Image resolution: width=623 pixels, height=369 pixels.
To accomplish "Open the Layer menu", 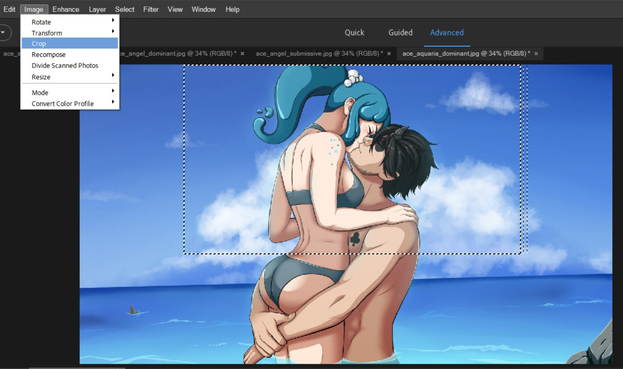I will tap(97, 9).
